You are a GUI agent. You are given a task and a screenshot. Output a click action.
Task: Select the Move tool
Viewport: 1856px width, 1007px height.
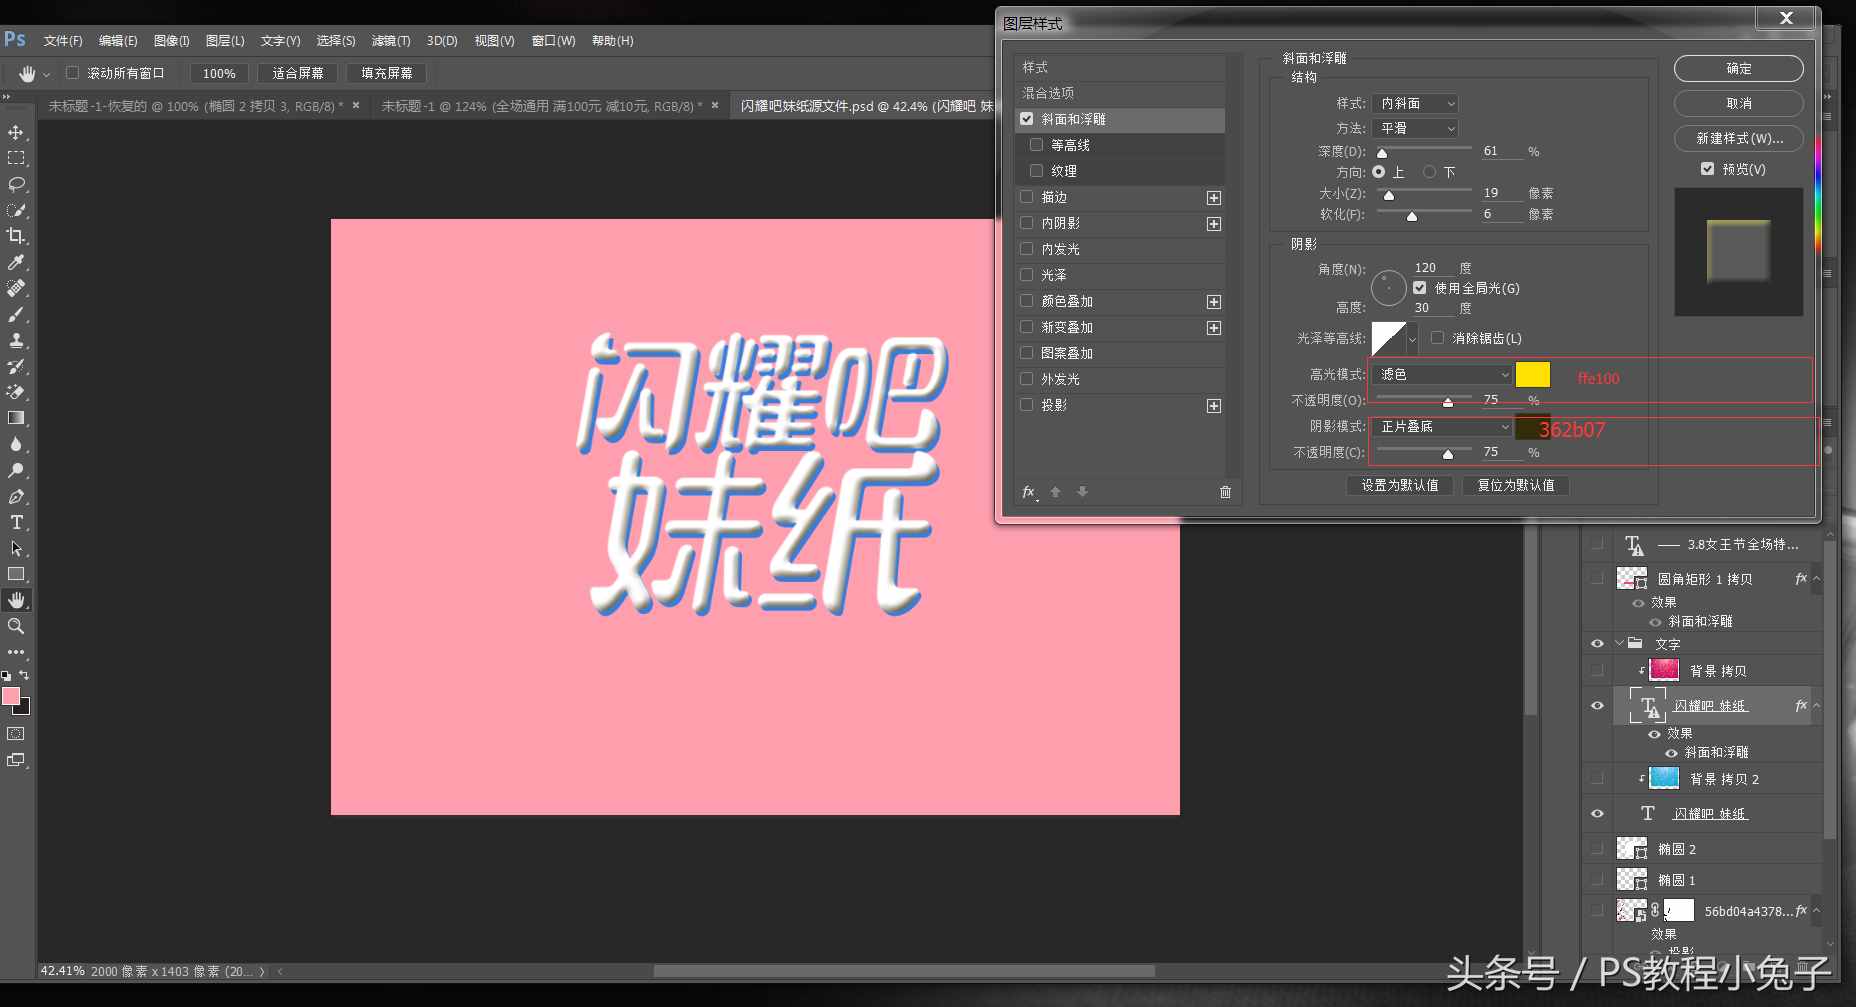(15, 131)
